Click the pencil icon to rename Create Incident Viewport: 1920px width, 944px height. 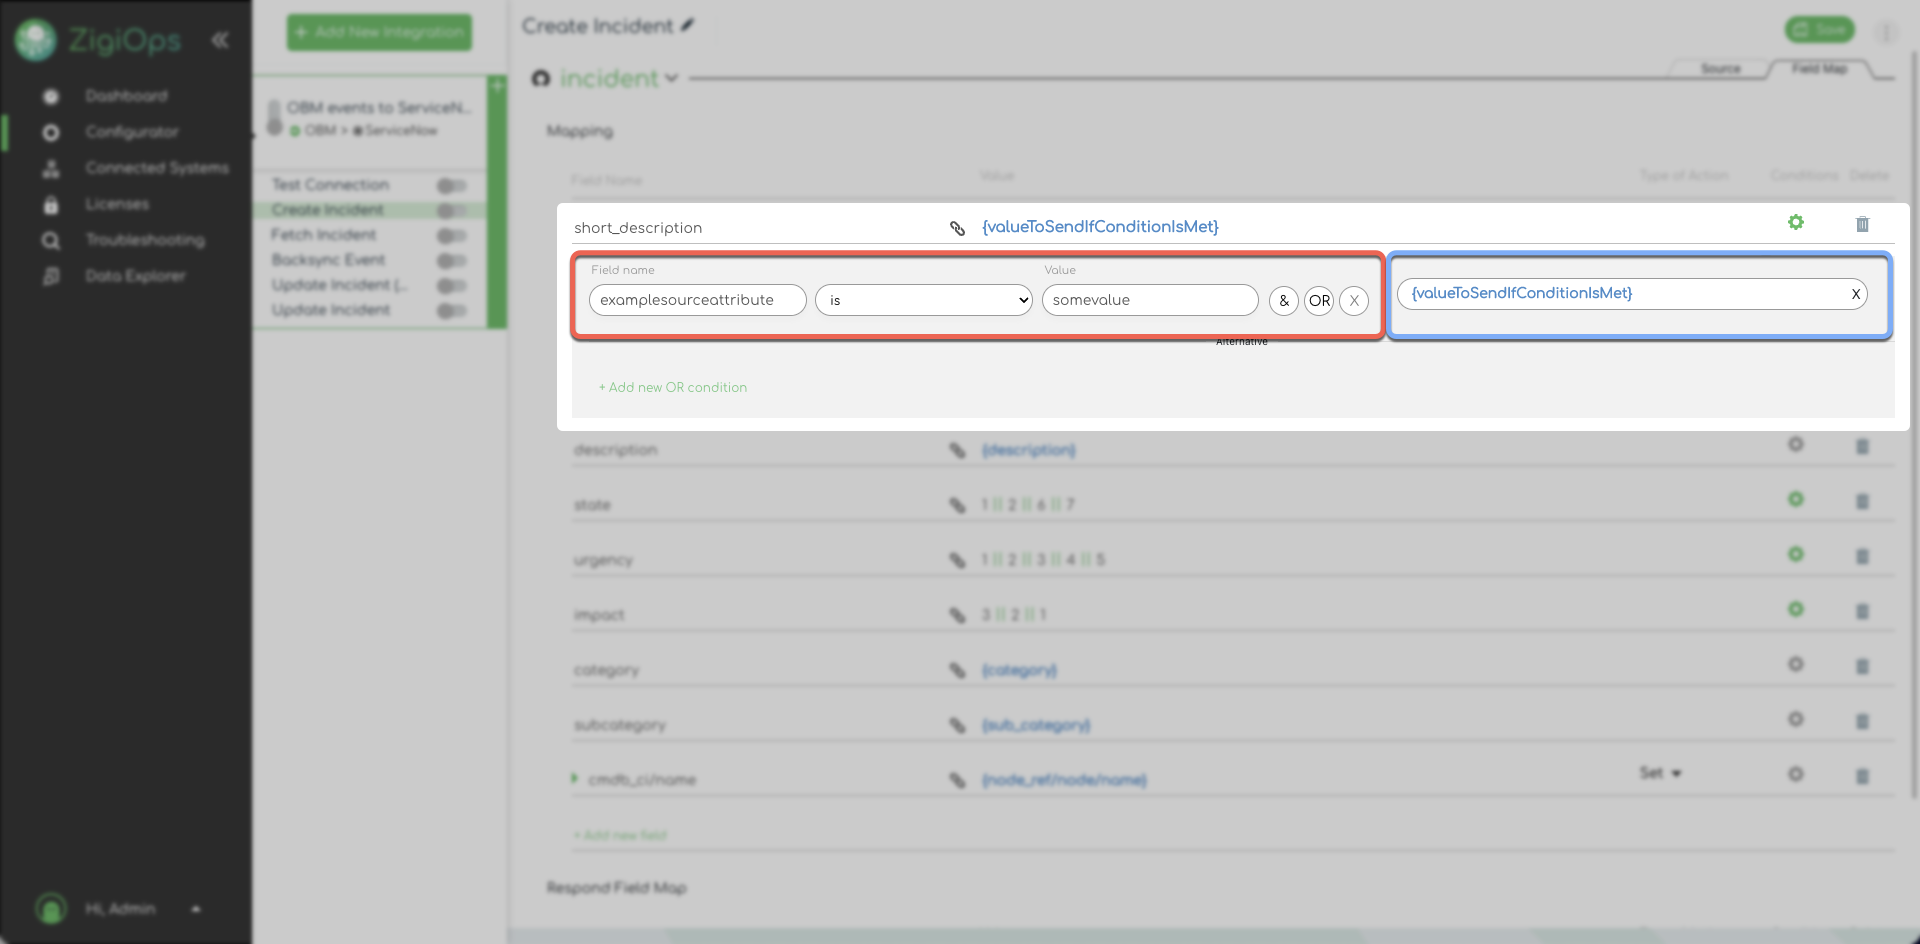[688, 26]
